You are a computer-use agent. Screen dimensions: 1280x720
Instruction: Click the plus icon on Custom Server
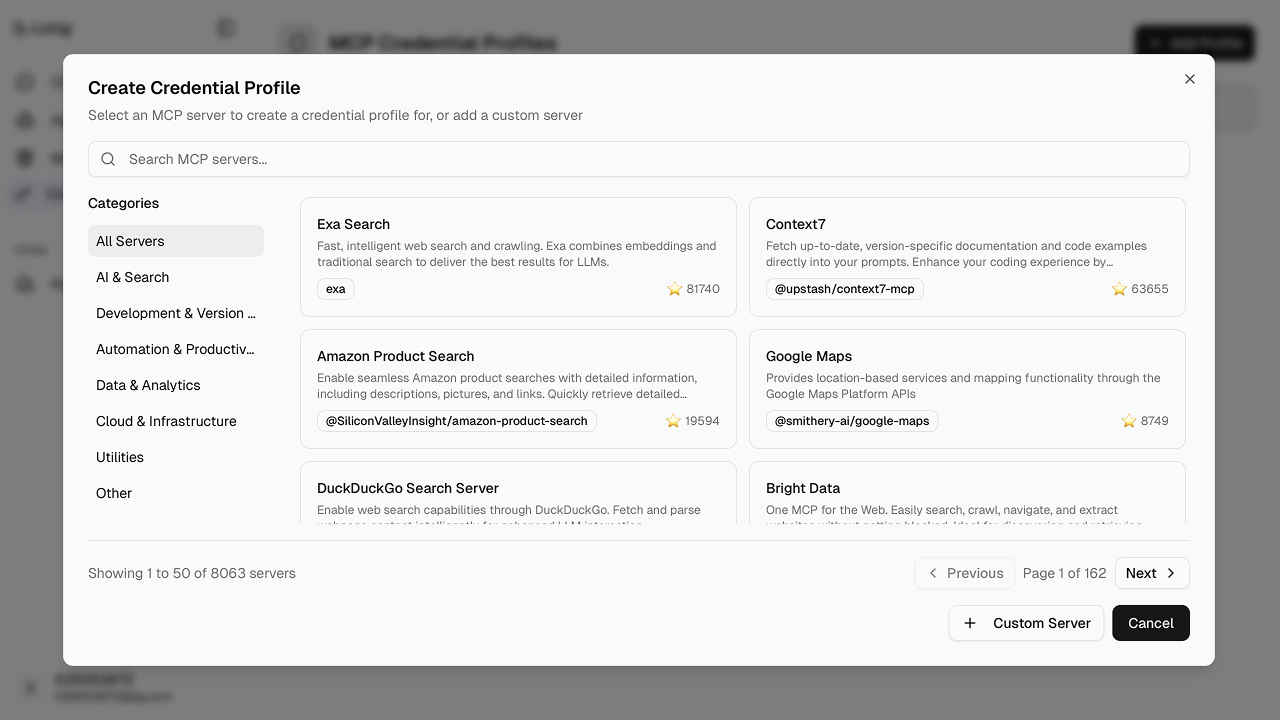(970, 623)
